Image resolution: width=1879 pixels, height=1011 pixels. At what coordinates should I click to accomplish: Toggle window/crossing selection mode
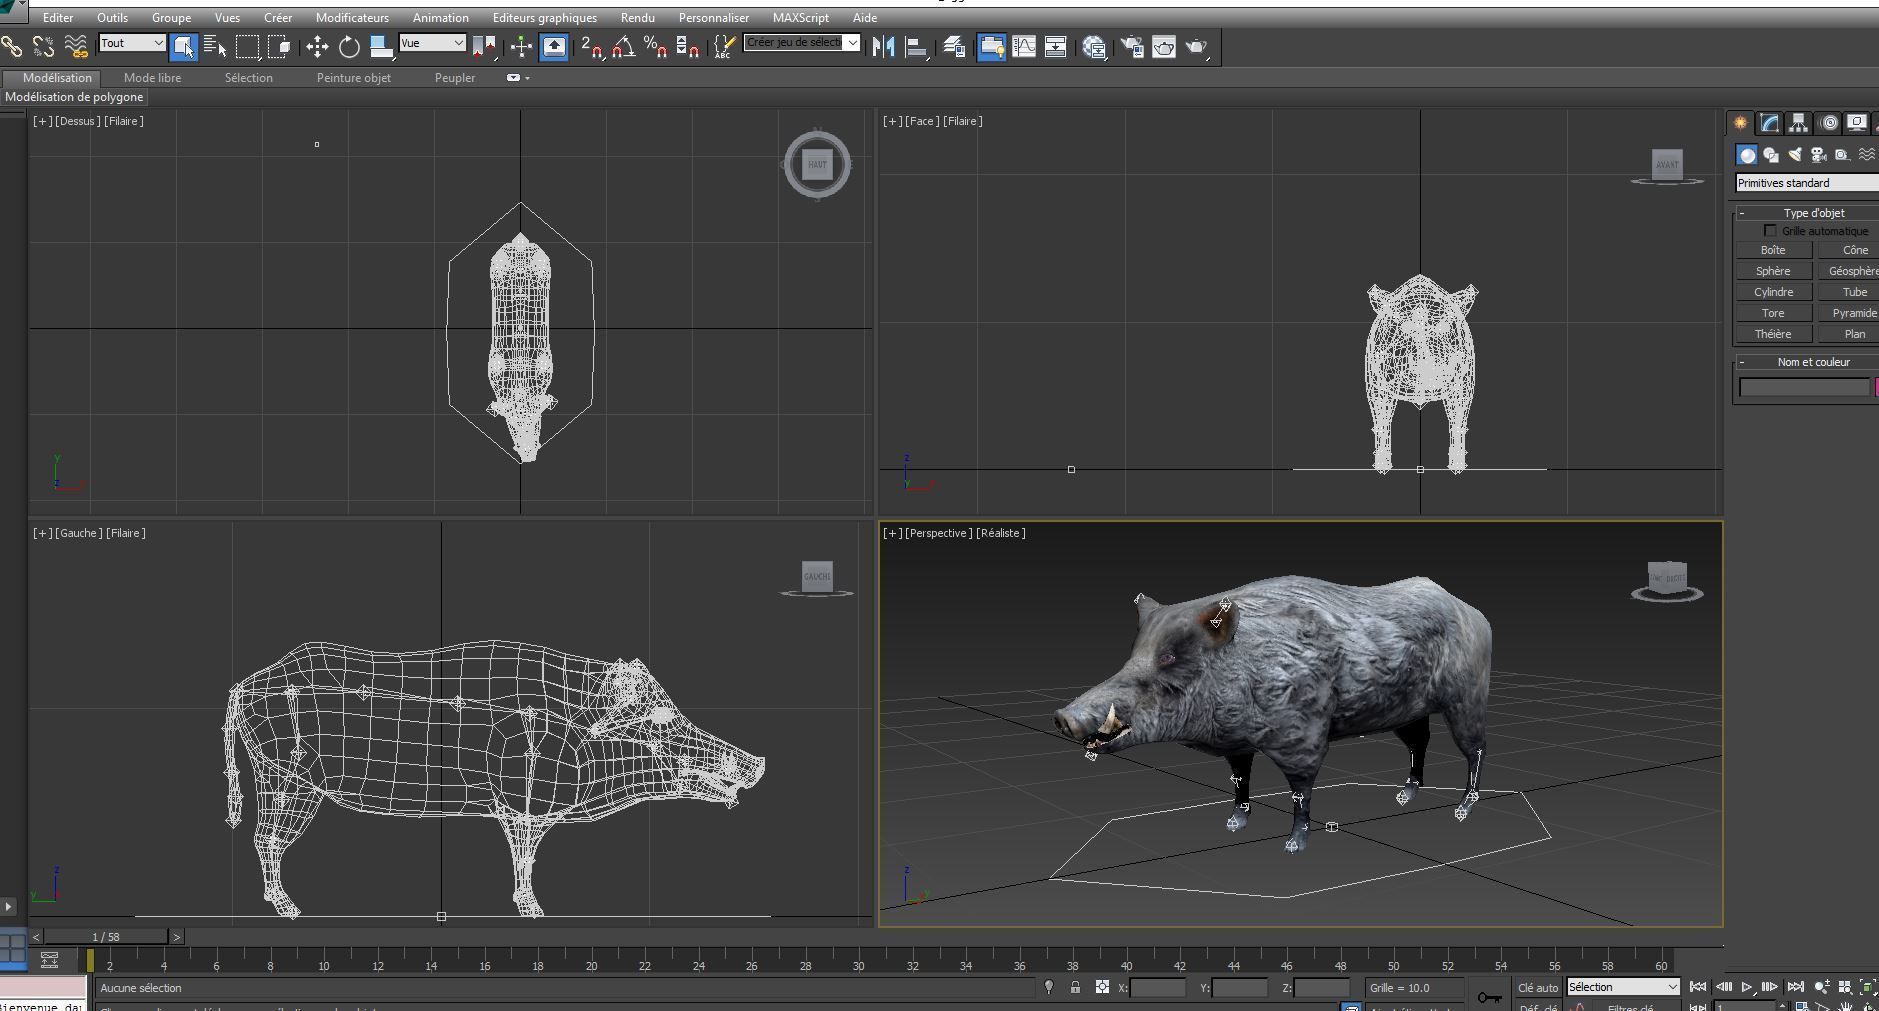(279, 46)
